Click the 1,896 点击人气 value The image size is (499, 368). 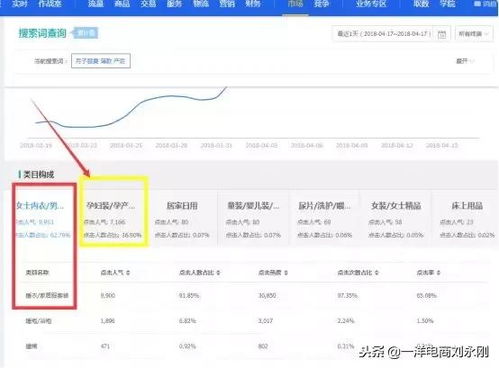pos(108,321)
